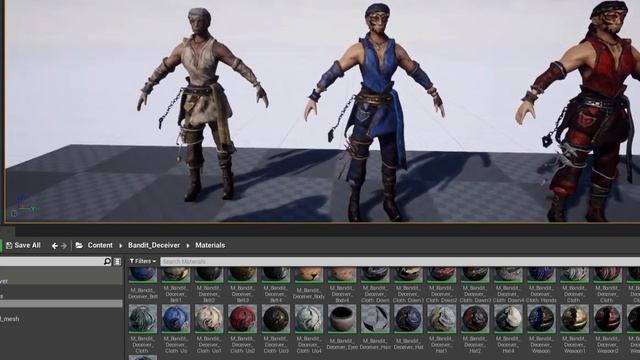
Task: Select the M_Bandit_Deceiver_Cloth_Down3 material
Action: pos(475,284)
